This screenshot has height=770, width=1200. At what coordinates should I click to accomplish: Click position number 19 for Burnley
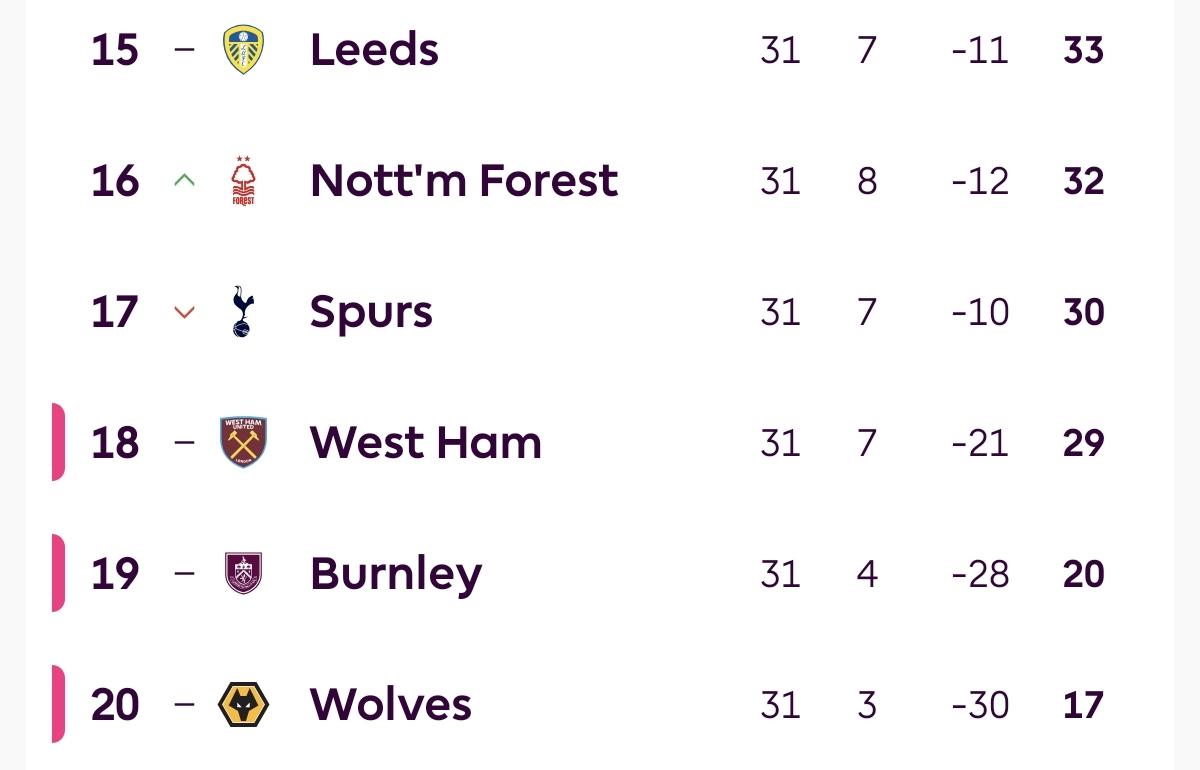pos(115,574)
